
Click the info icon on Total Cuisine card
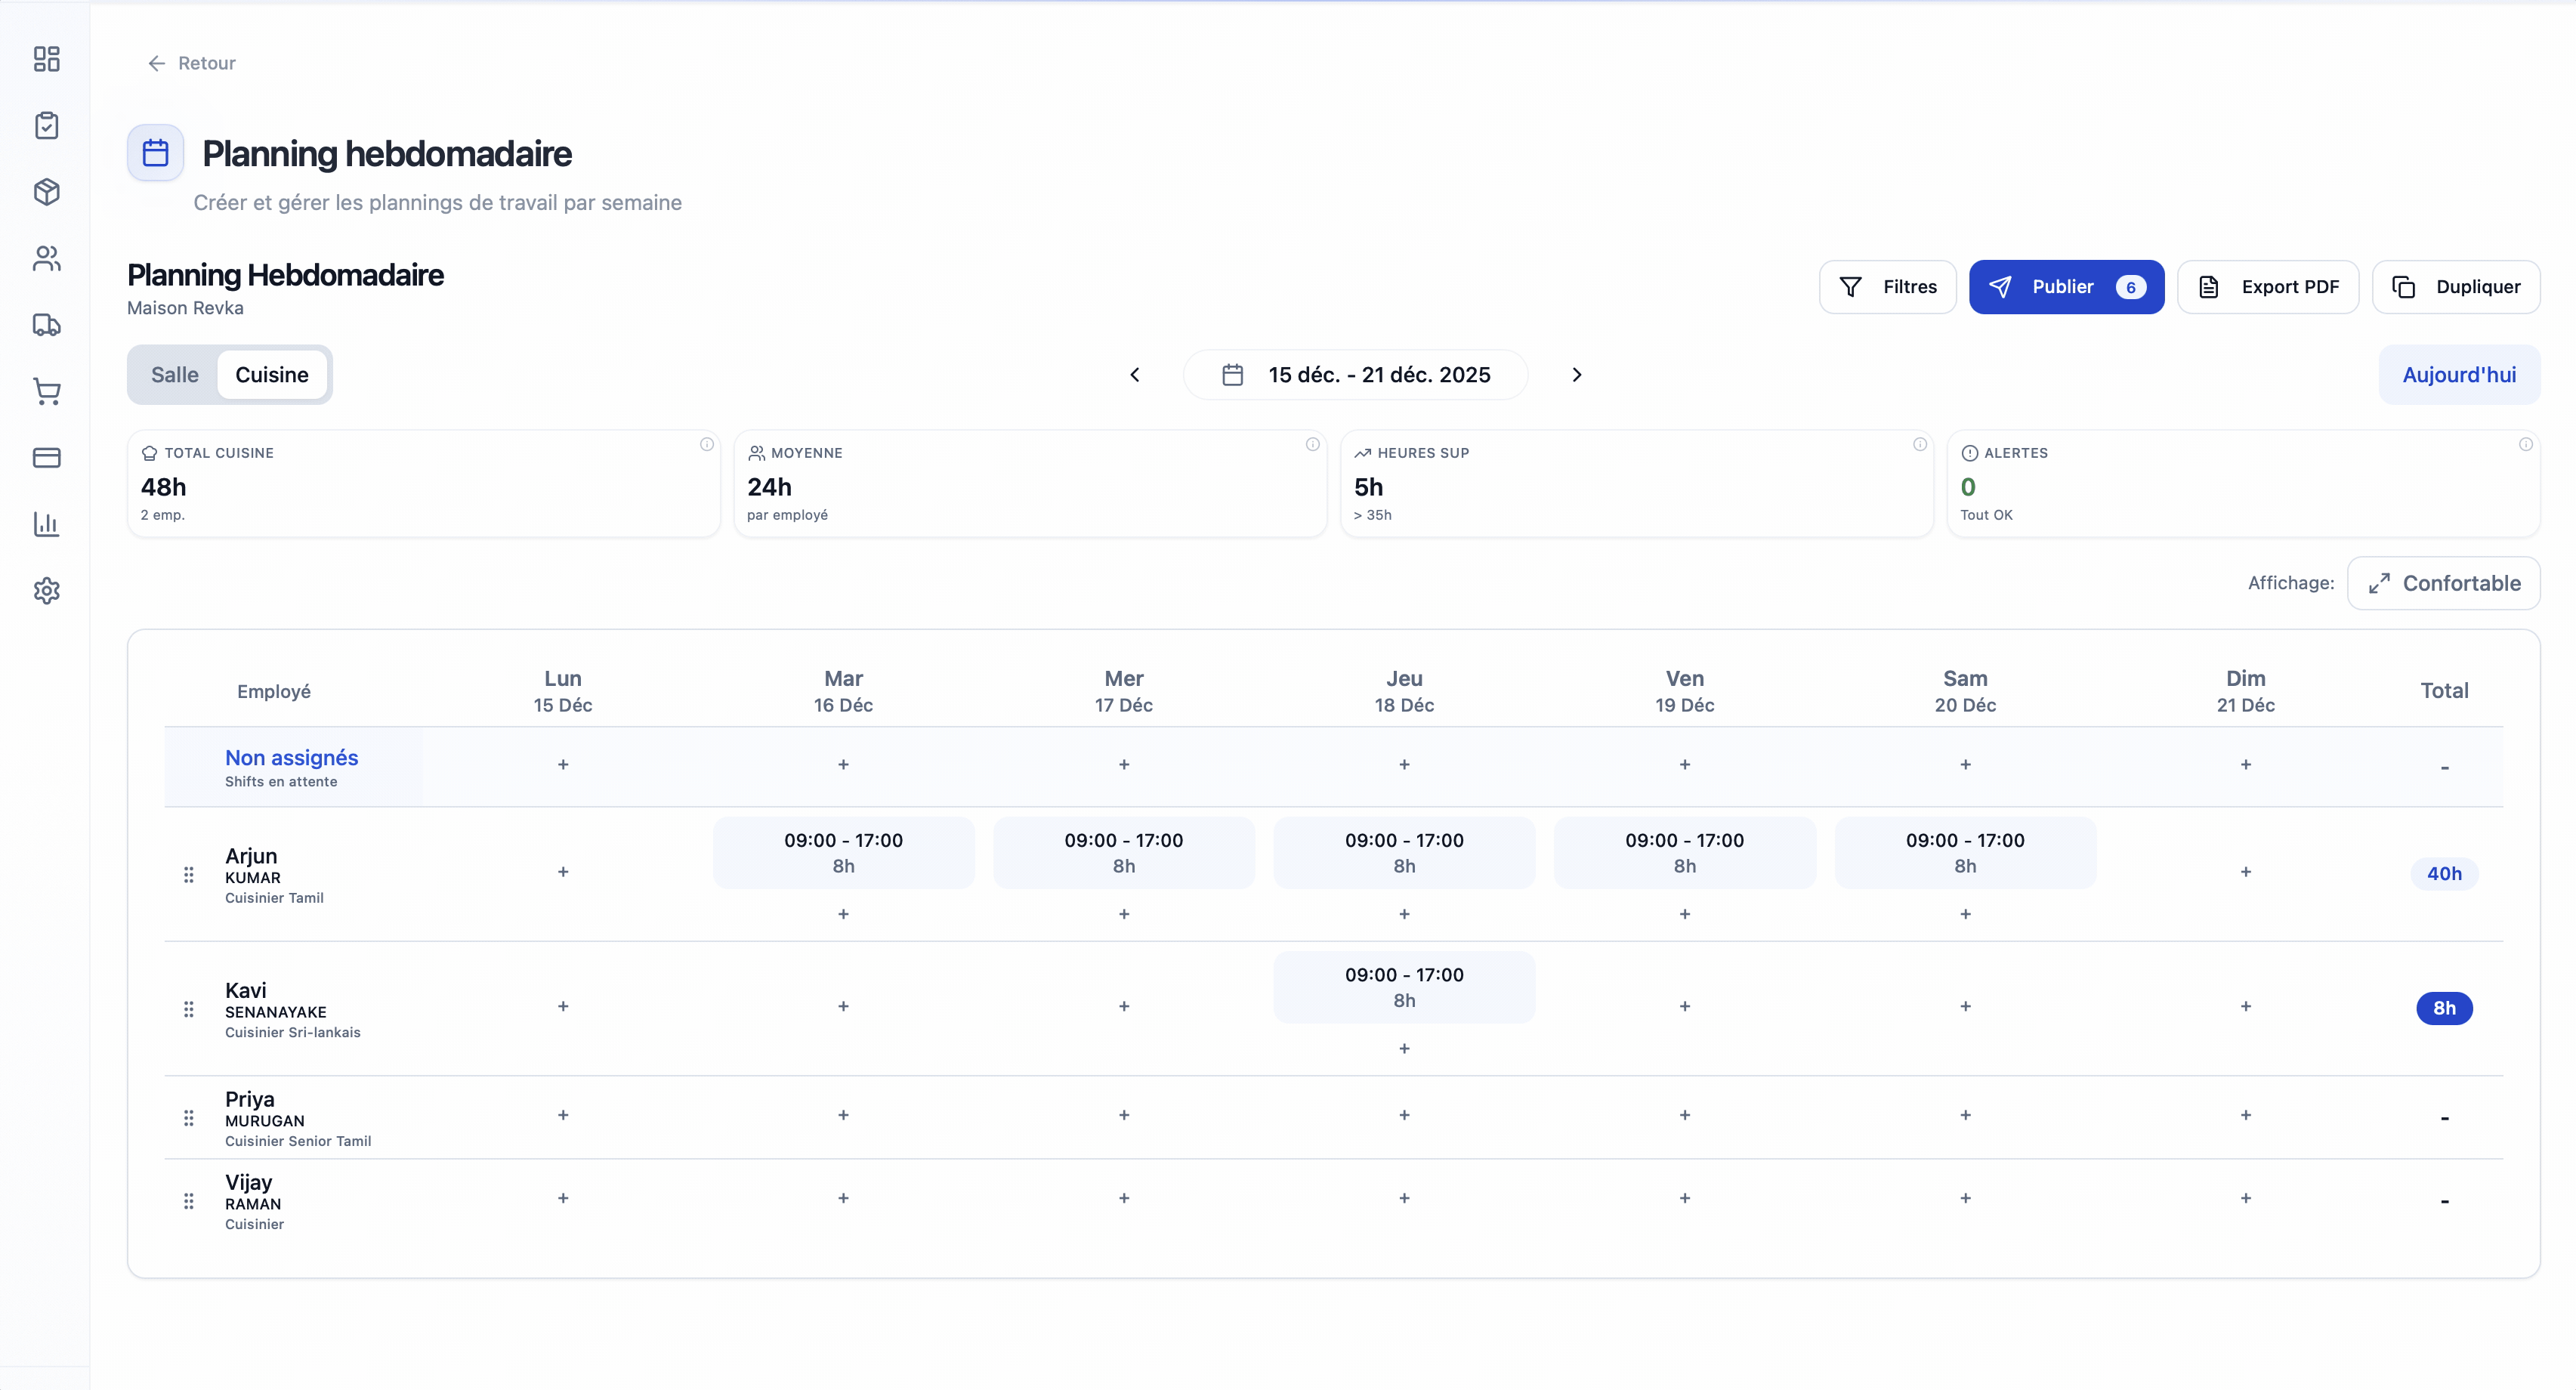point(706,445)
